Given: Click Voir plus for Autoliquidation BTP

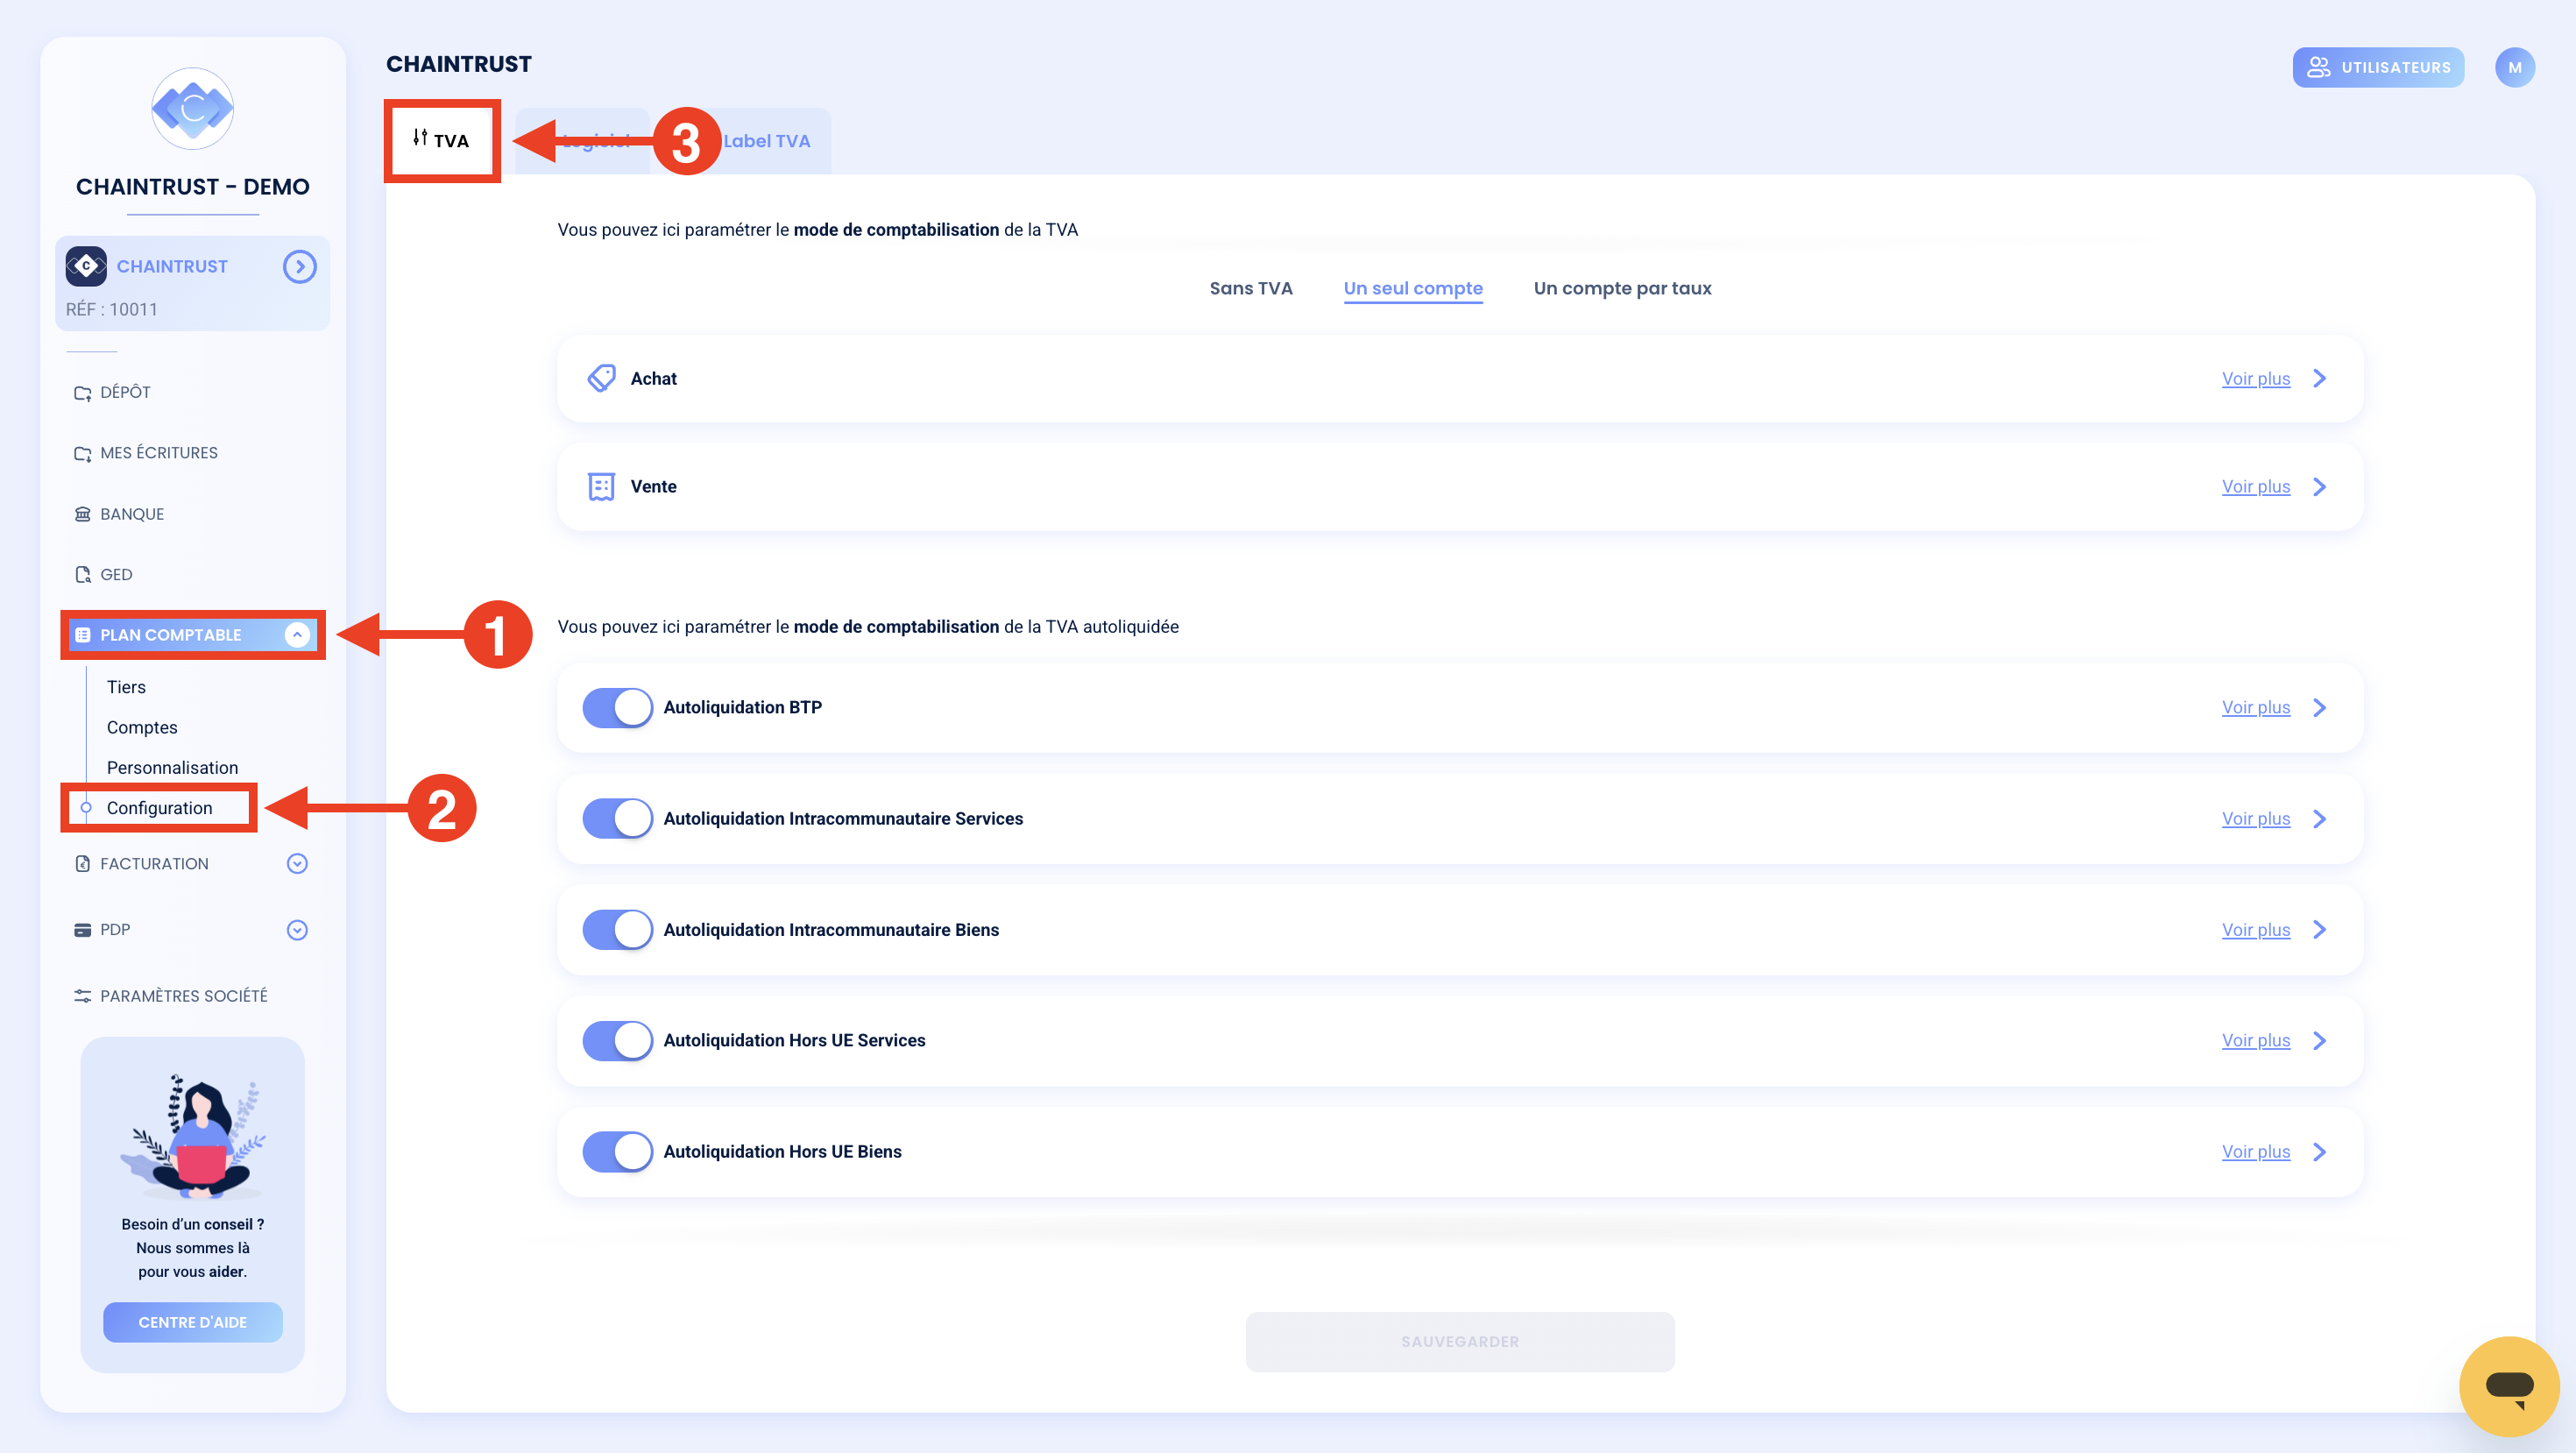Looking at the screenshot, I should 2256,708.
